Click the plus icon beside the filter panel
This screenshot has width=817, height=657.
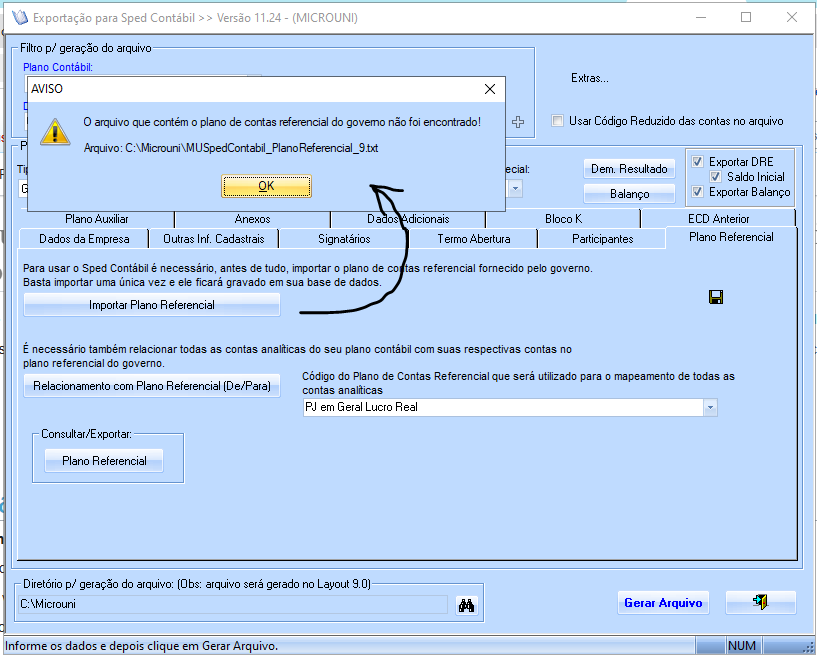point(518,122)
